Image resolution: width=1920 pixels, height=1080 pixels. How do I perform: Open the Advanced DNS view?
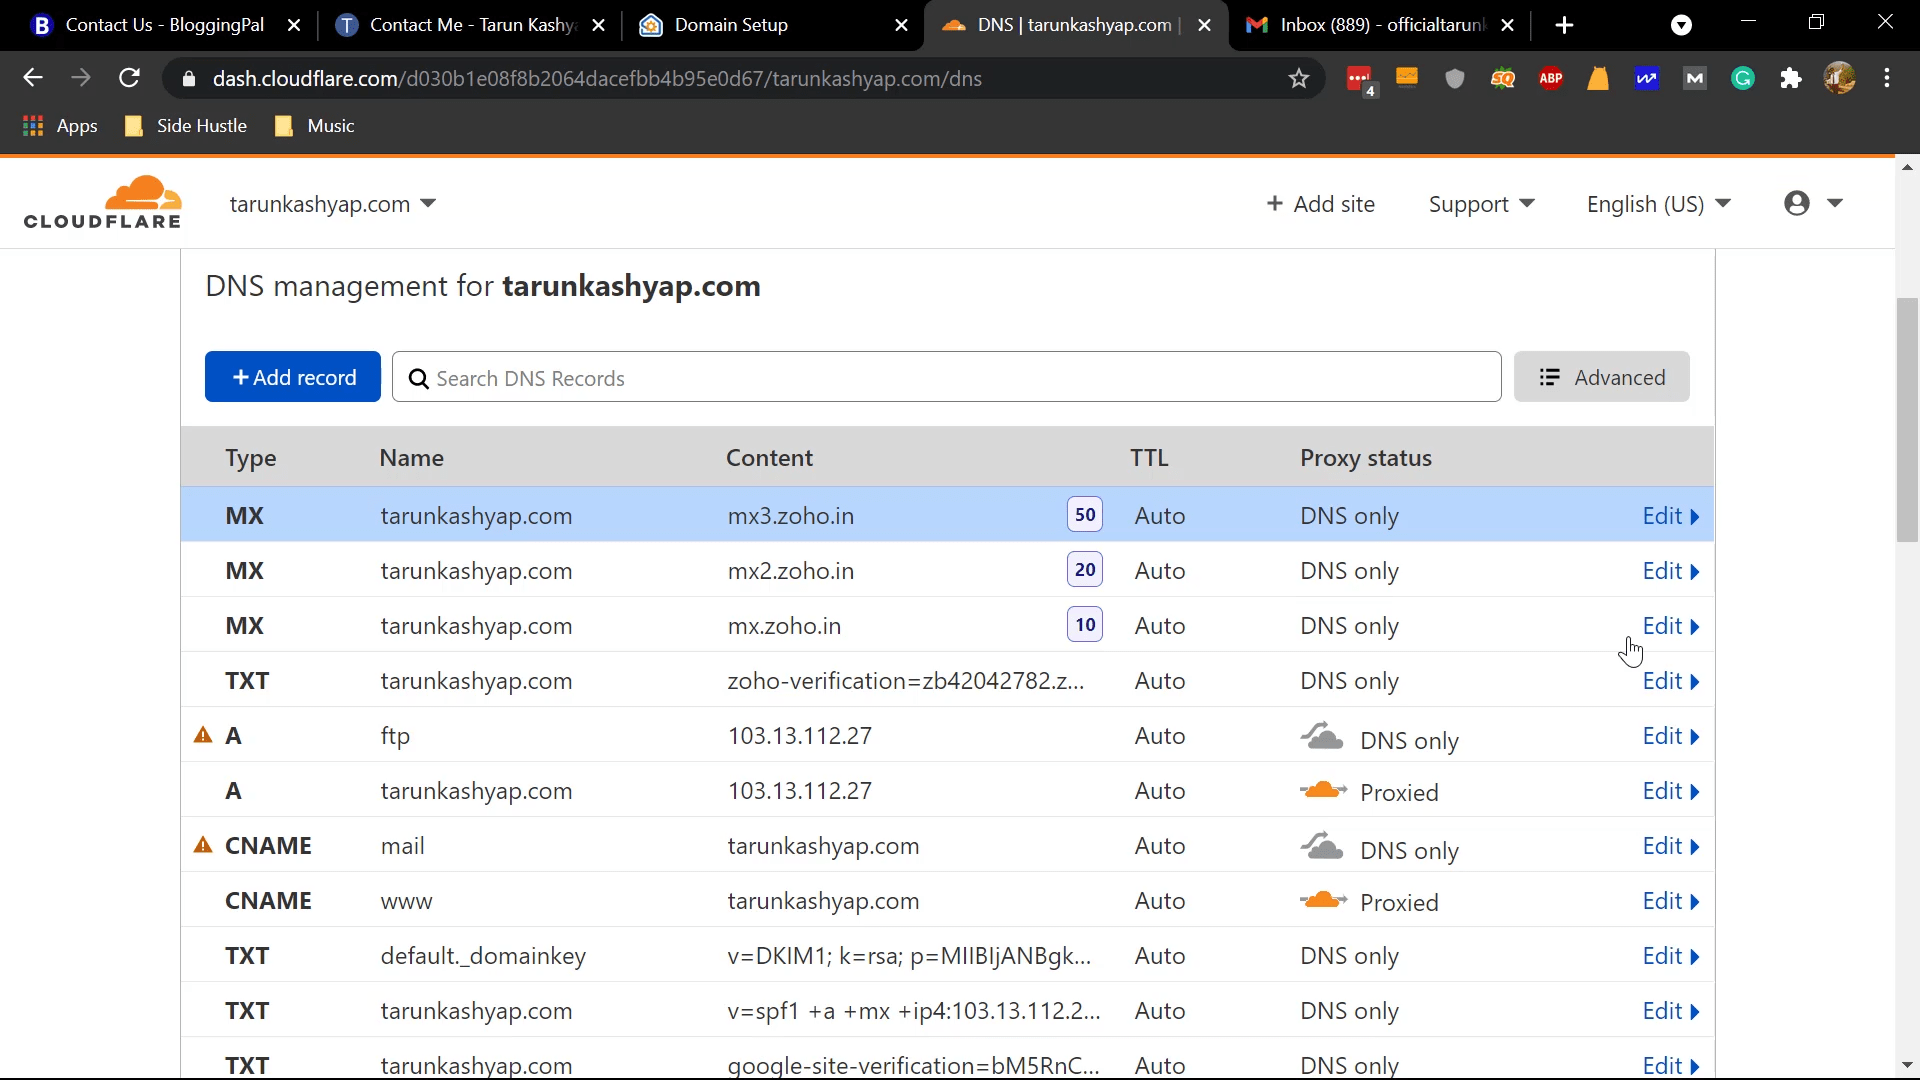coord(1606,378)
